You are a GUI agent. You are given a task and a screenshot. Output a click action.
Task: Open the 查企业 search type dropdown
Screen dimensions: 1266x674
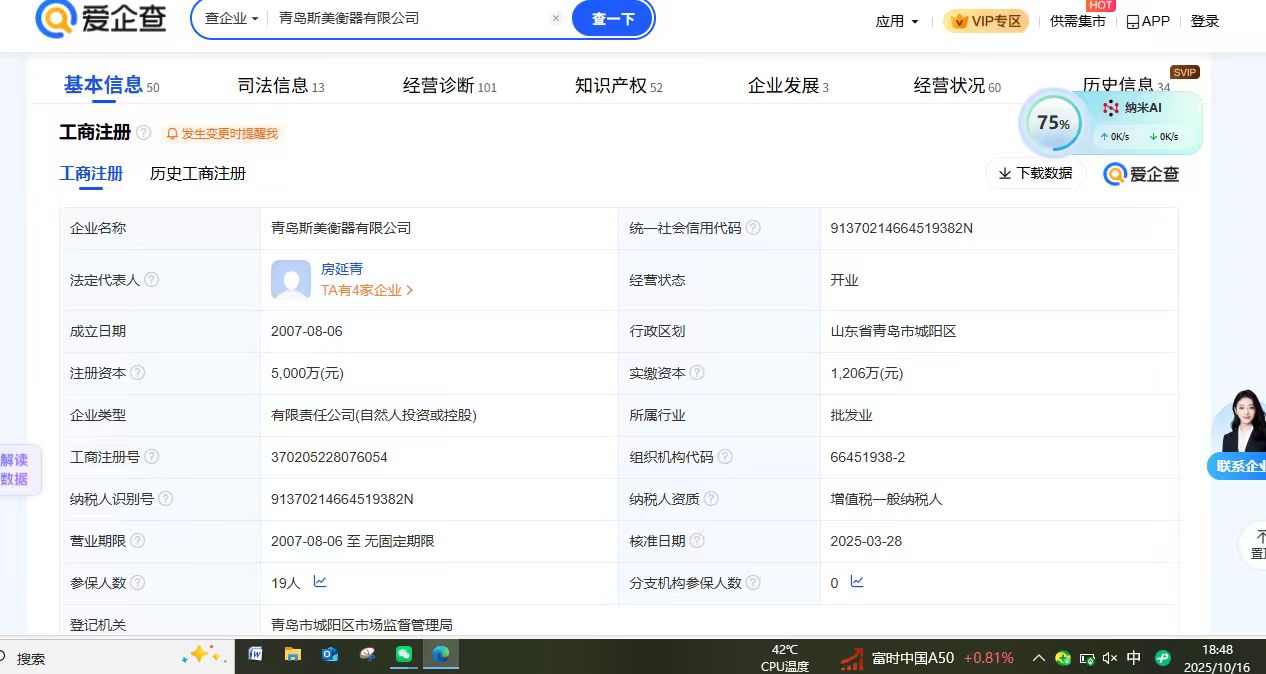pyautogui.click(x=231, y=19)
